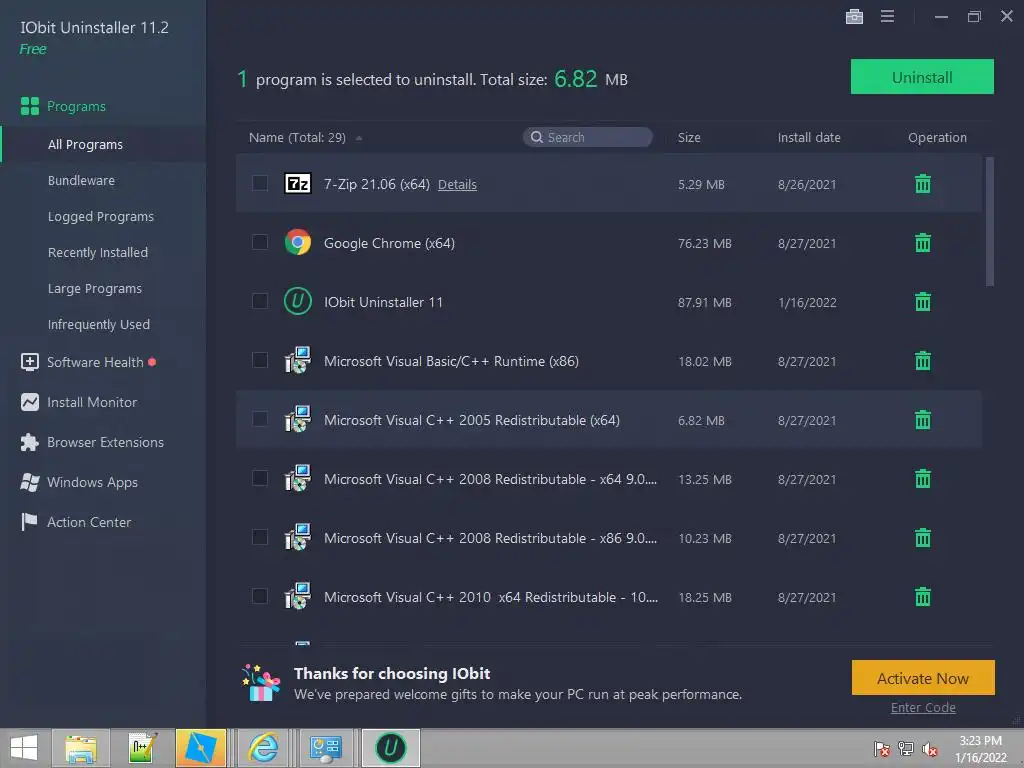The image size is (1024, 768).
Task: Click the Install date column header
Action: 808,137
